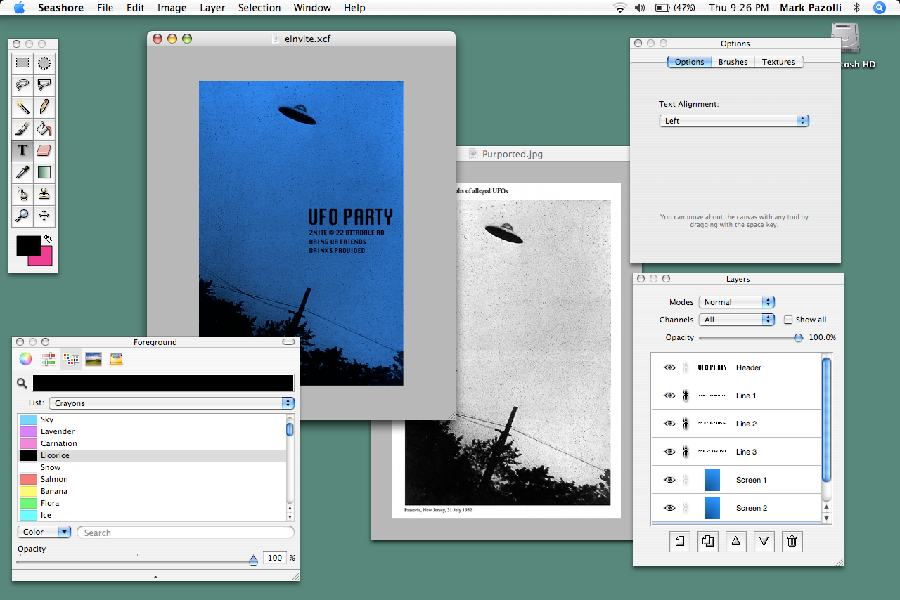Select the Gradient tool
Viewport: 900px width, 600px height.
(x=44, y=171)
